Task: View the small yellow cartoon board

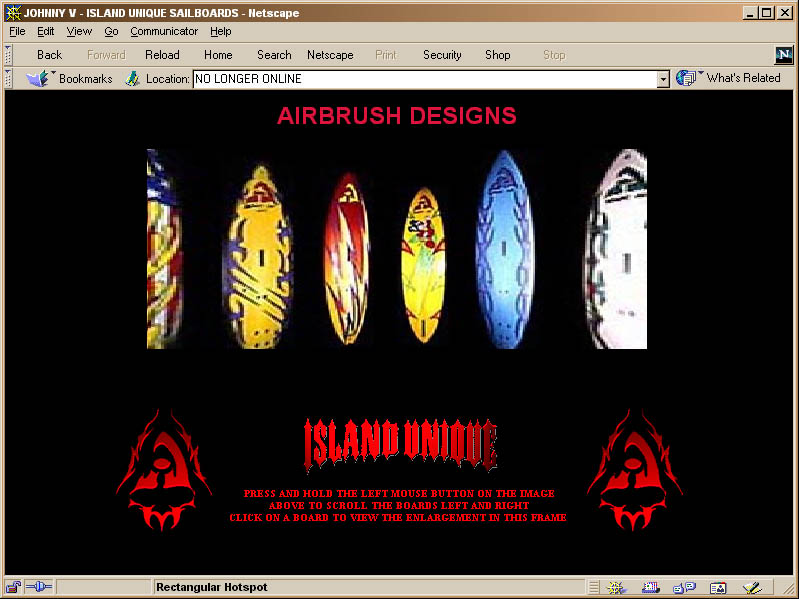Action: 423,265
